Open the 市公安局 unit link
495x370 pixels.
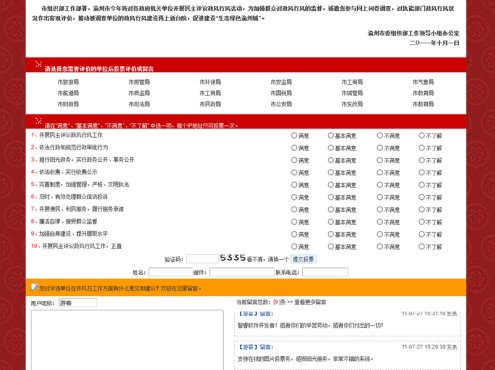click(281, 104)
